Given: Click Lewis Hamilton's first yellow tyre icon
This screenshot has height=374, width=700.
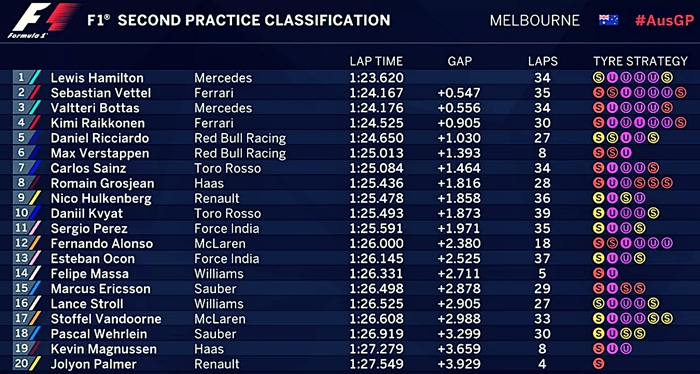Looking at the screenshot, I should [x=598, y=78].
